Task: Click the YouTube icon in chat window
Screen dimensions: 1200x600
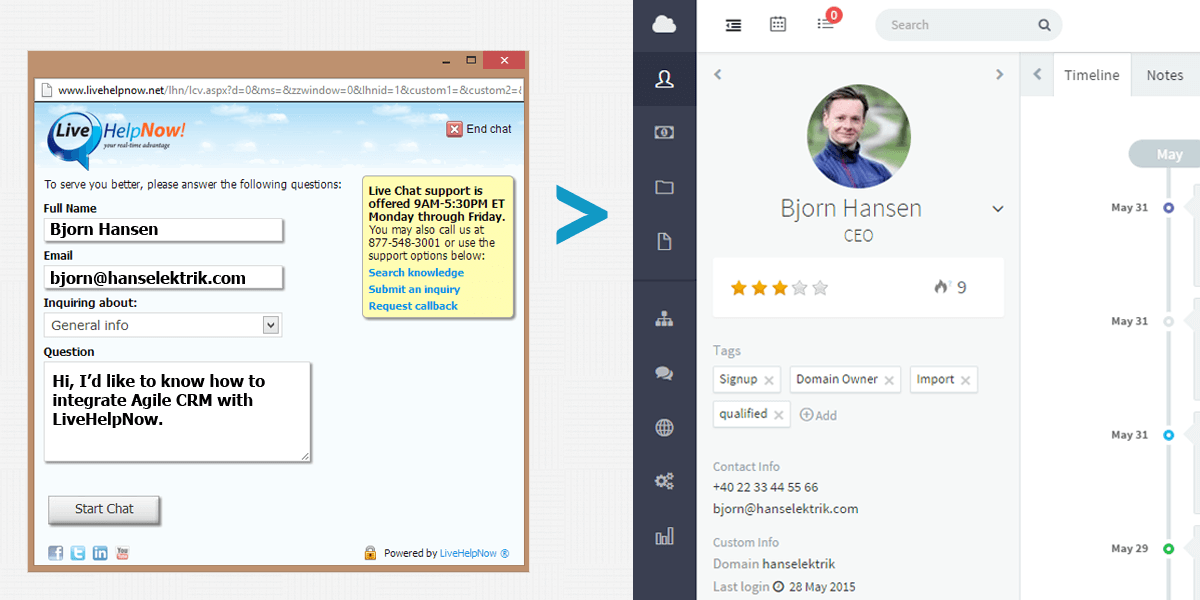Action: click(122, 553)
